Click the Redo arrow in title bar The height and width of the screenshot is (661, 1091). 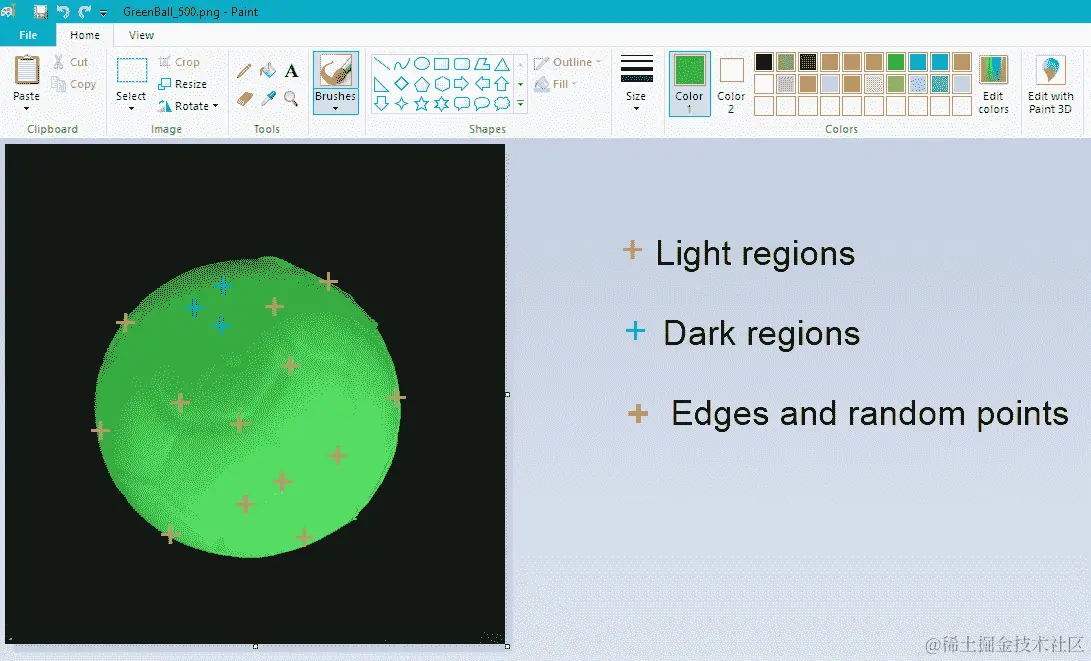(85, 12)
